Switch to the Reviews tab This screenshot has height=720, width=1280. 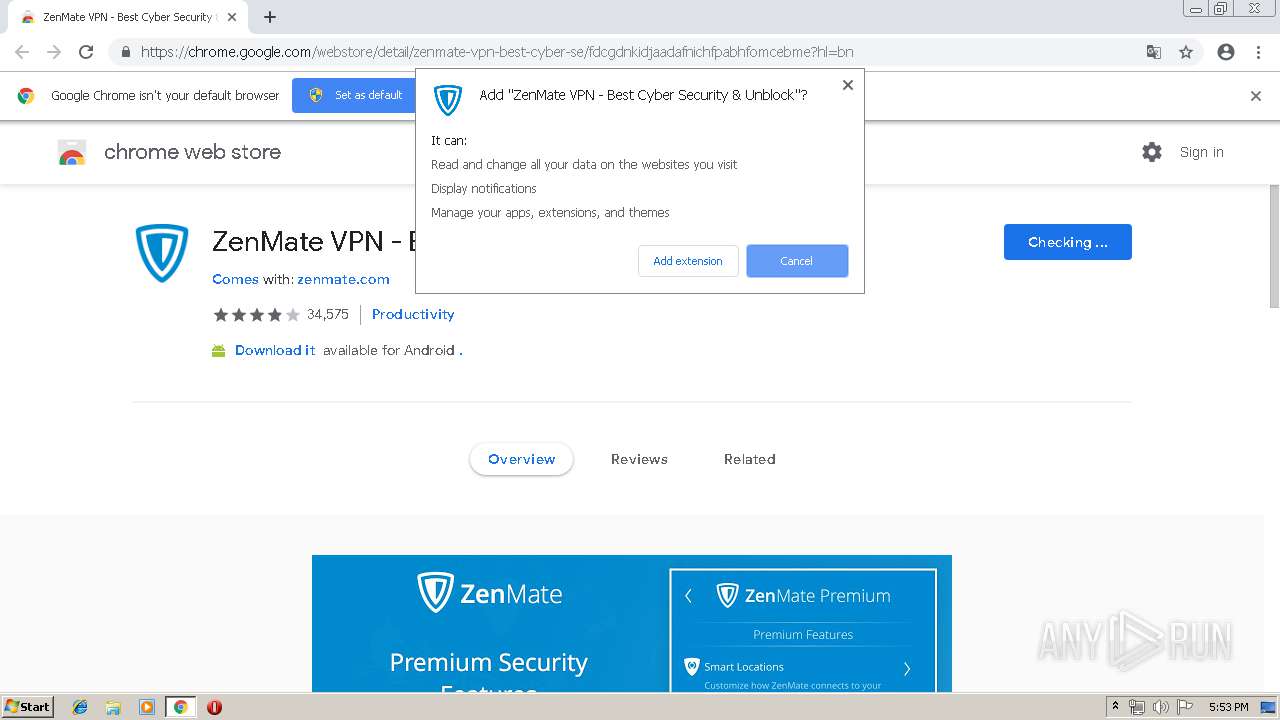(x=639, y=459)
